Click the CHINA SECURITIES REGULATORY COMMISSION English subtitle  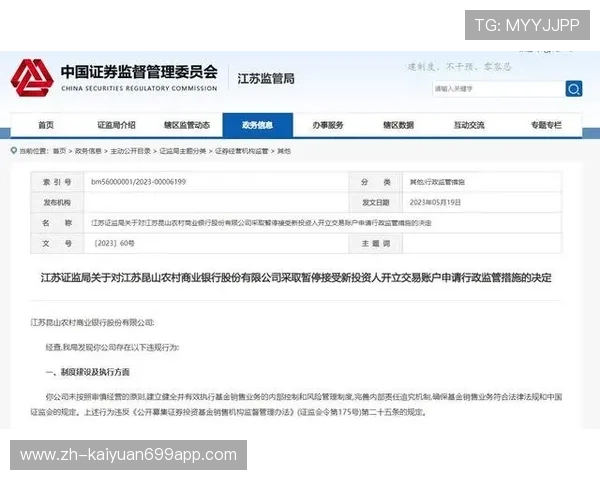[x=139, y=88]
